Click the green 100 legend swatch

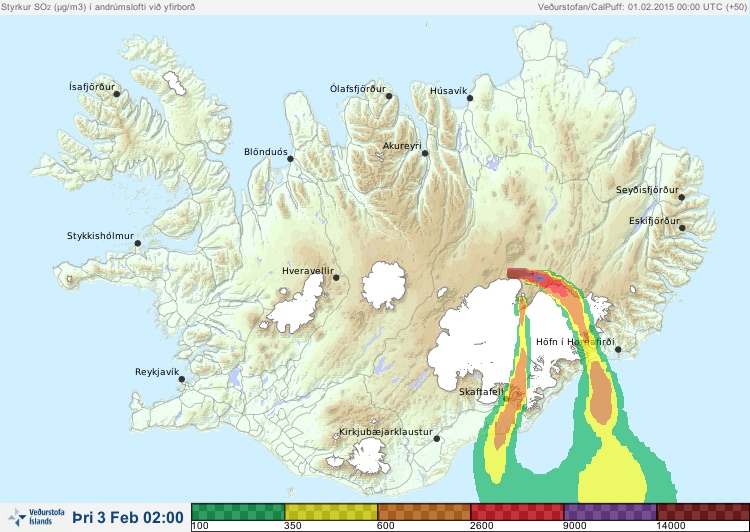click(x=238, y=511)
